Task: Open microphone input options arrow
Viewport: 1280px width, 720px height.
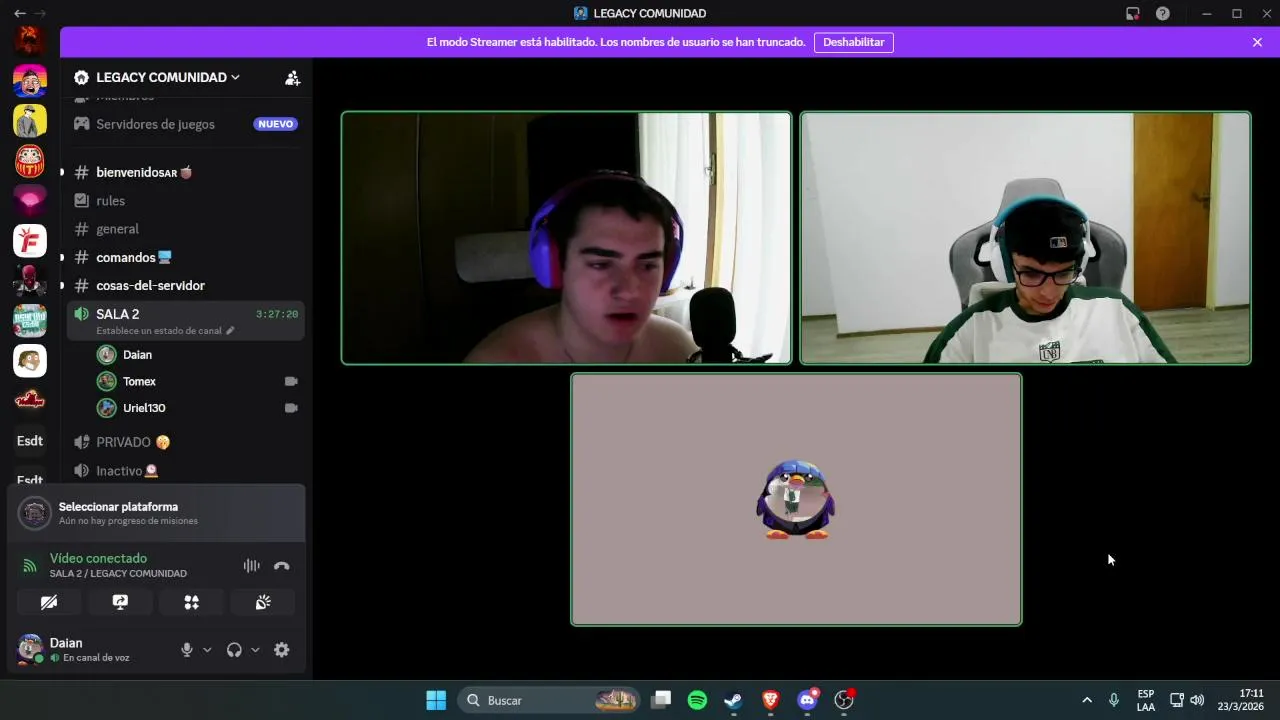Action: point(207,650)
